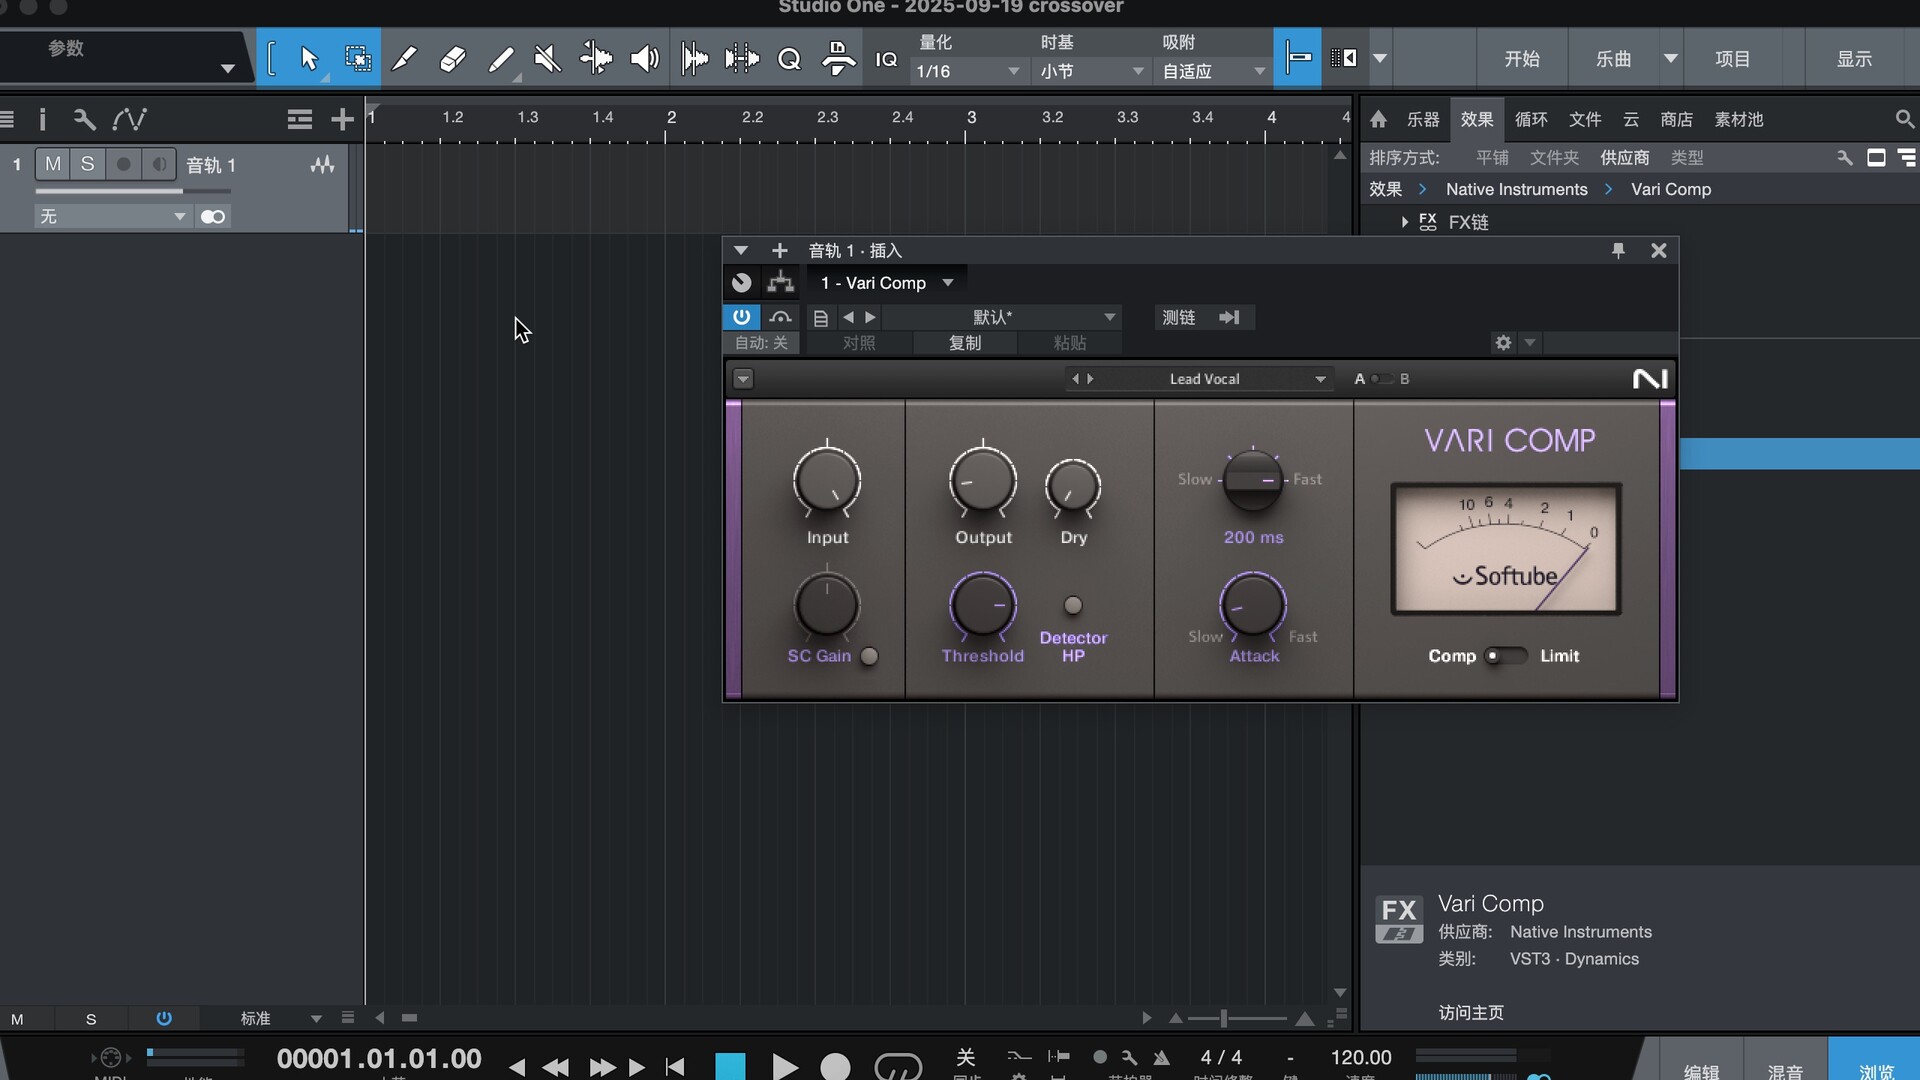This screenshot has width=1920, height=1080.
Task: Switch to the 循环 browser tab
Action: tap(1531, 120)
